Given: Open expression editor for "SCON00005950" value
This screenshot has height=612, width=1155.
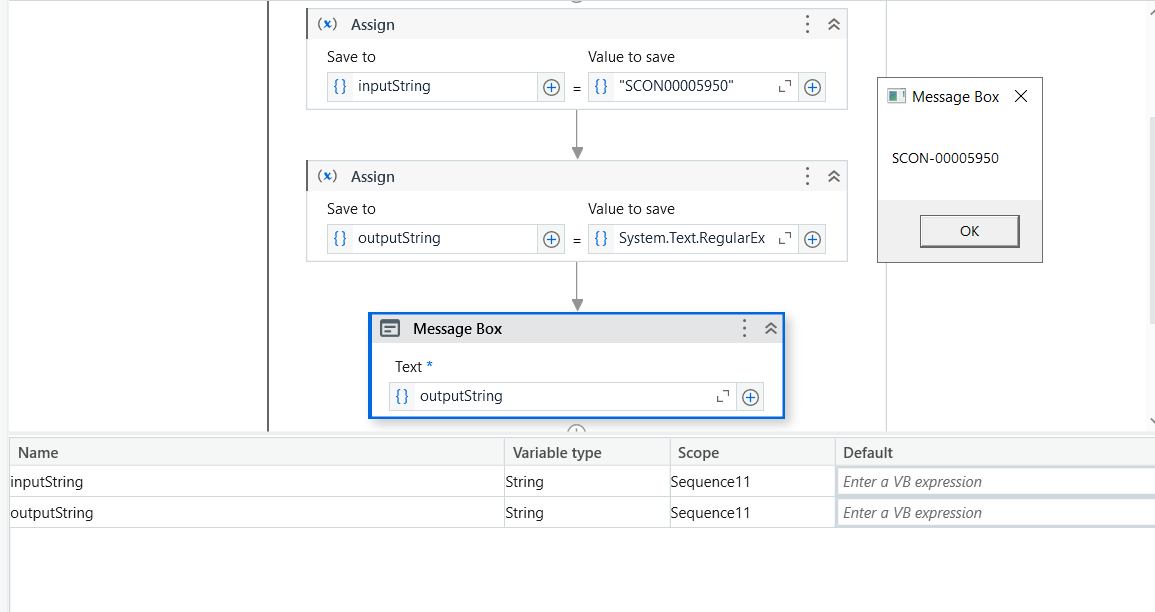Looking at the screenshot, I should click(x=785, y=87).
